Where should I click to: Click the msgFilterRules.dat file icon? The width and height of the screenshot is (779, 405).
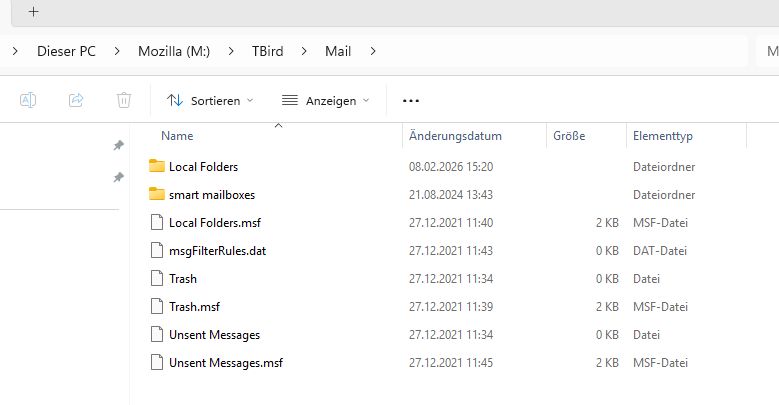pos(155,250)
